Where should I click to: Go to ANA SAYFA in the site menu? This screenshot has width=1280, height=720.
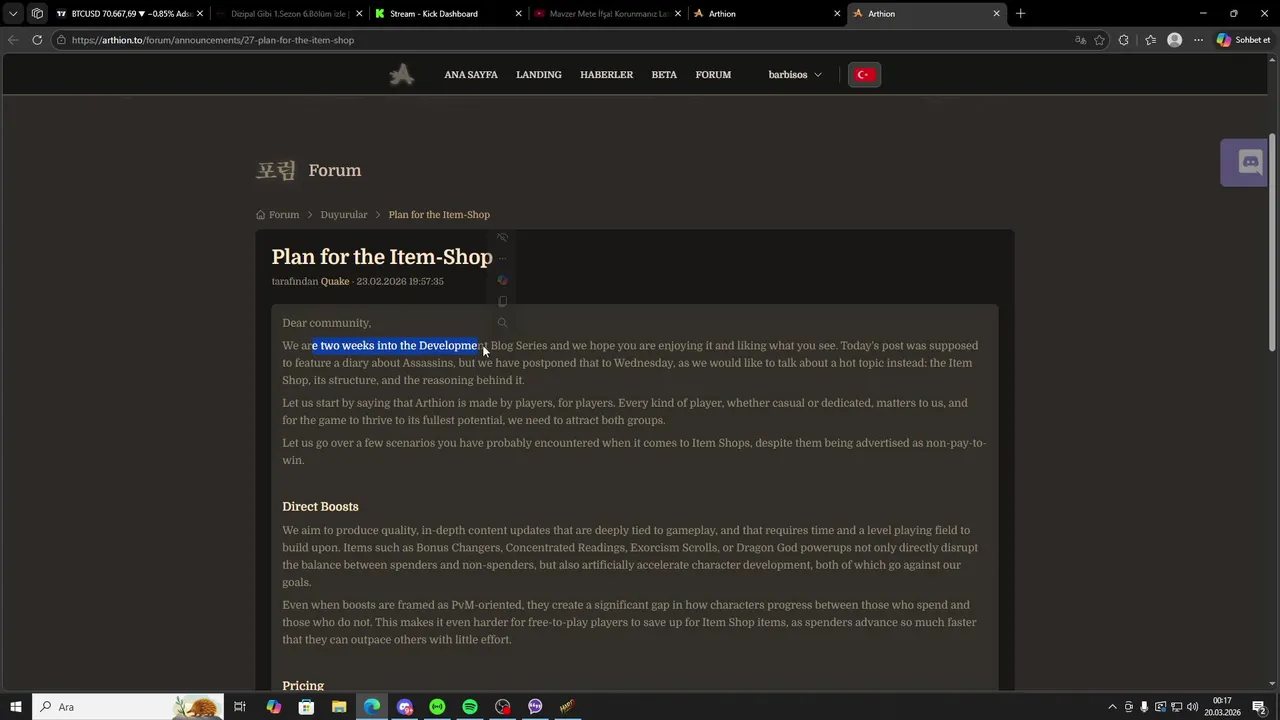471,75
